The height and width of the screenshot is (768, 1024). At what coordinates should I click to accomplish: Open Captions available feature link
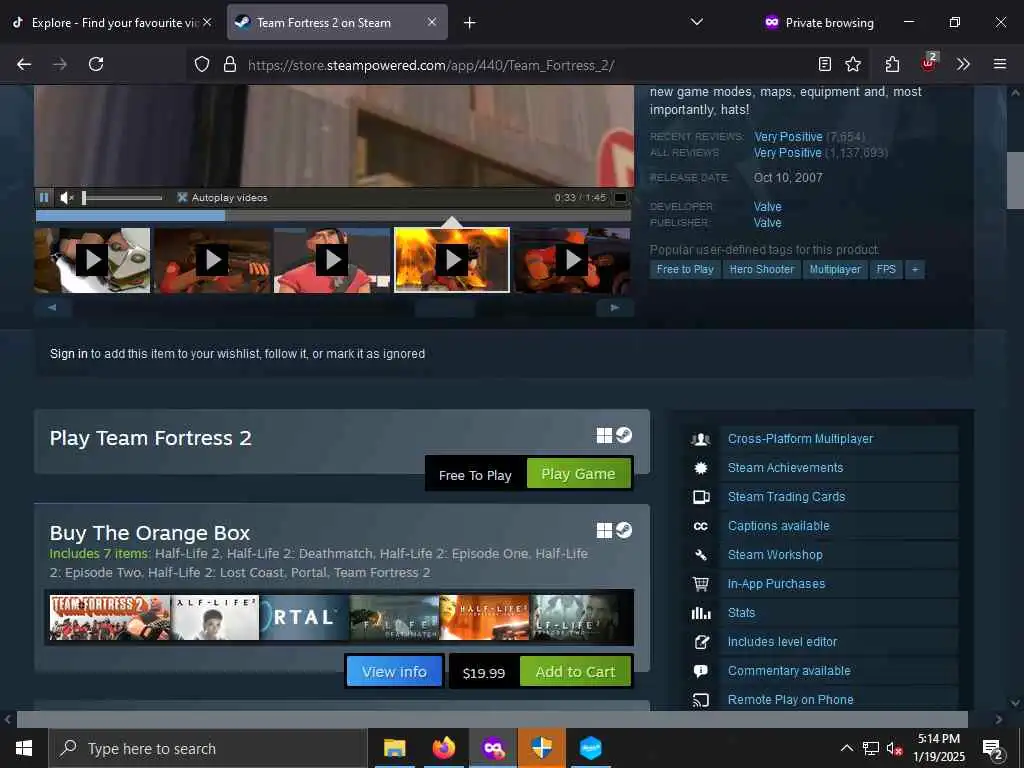pos(778,526)
